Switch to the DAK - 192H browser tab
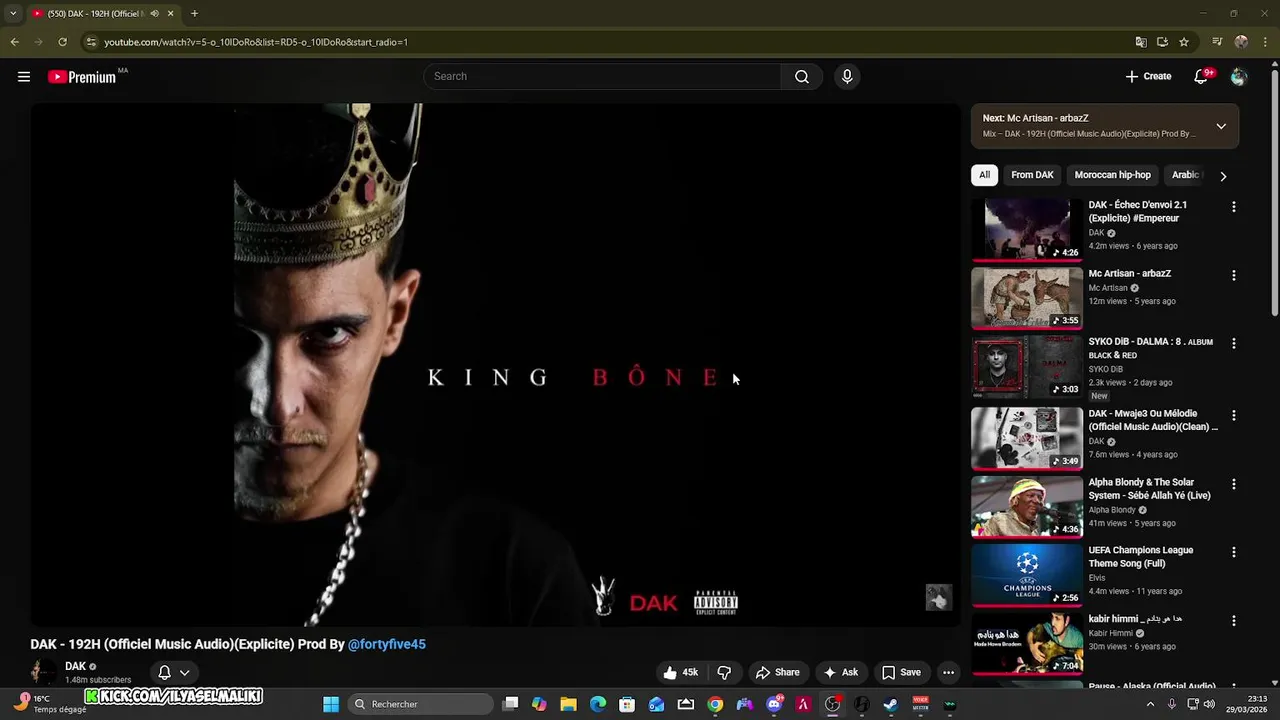1280x720 pixels. (x=95, y=14)
